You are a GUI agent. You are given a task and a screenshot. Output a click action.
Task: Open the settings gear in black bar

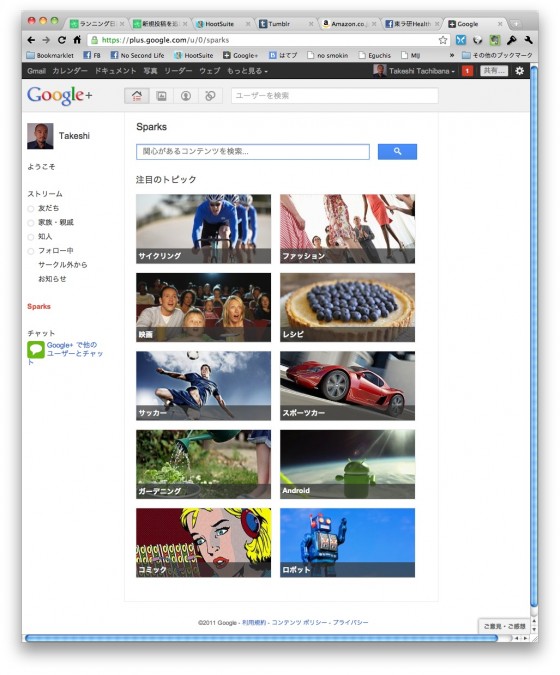(520, 71)
